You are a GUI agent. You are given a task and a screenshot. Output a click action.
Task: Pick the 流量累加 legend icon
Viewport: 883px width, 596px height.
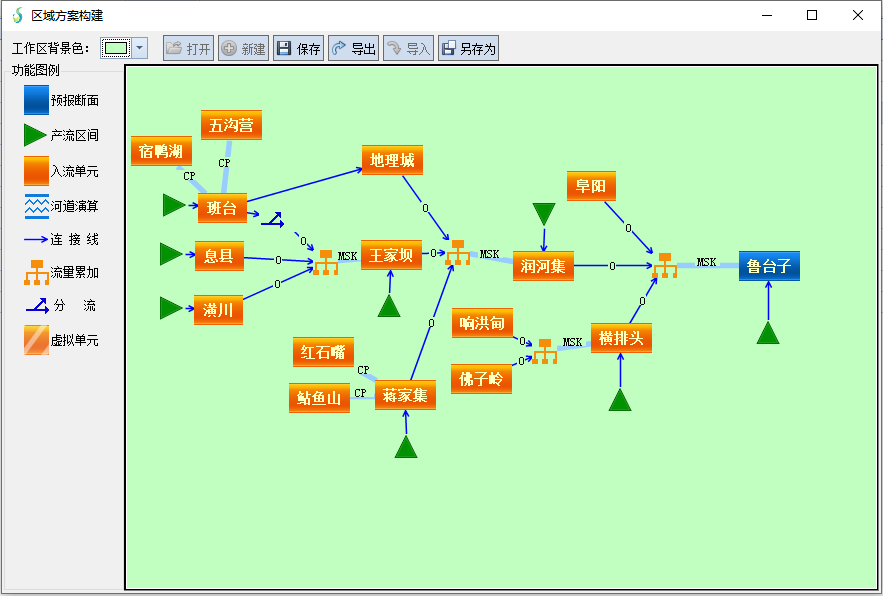[x=37, y=272]
